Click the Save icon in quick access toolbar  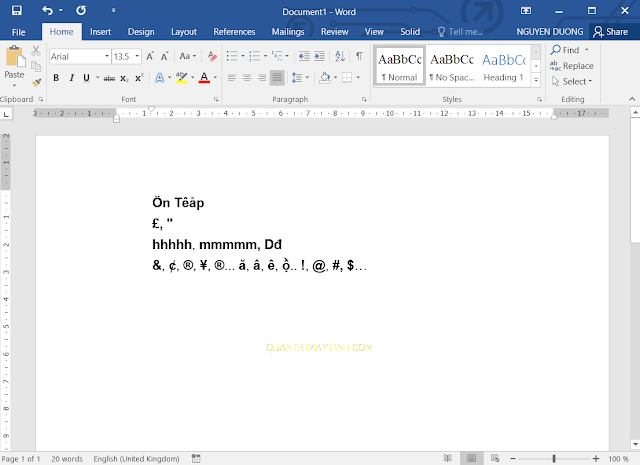pos(17,9)
